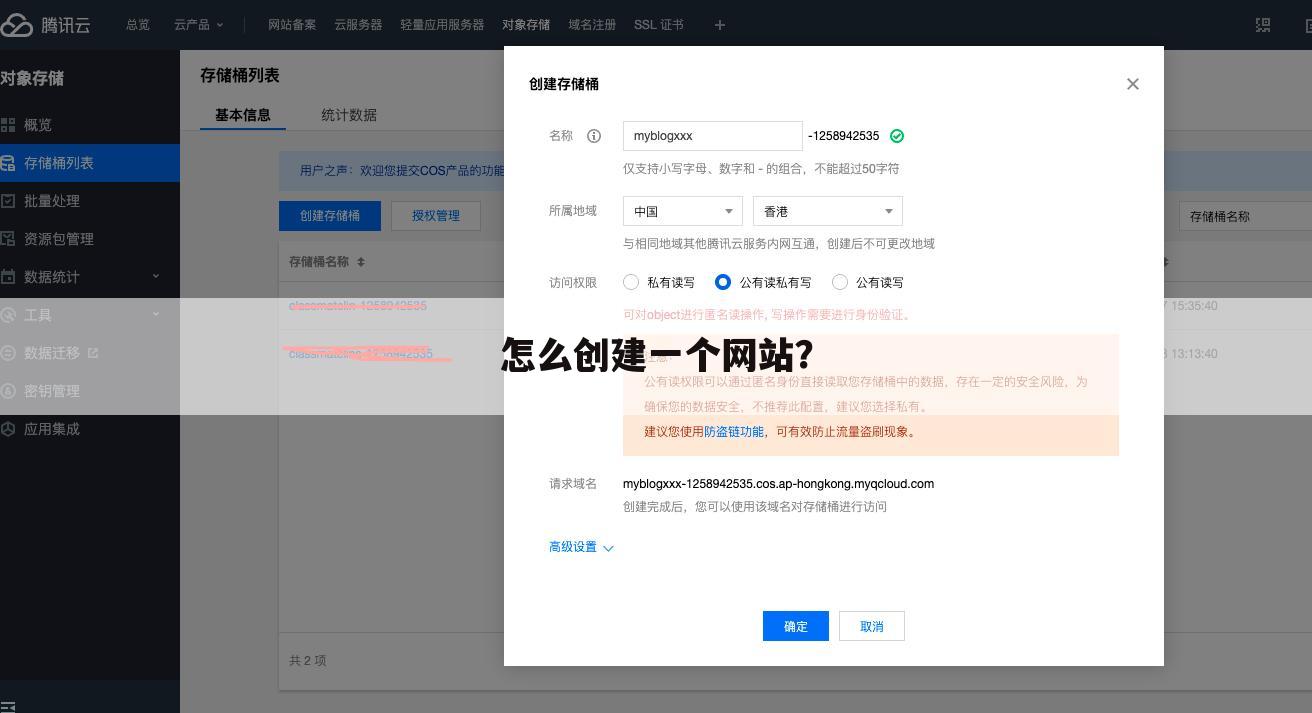Open 网站备案 in top navigation

pyautogui.click(x=292, y=25)
